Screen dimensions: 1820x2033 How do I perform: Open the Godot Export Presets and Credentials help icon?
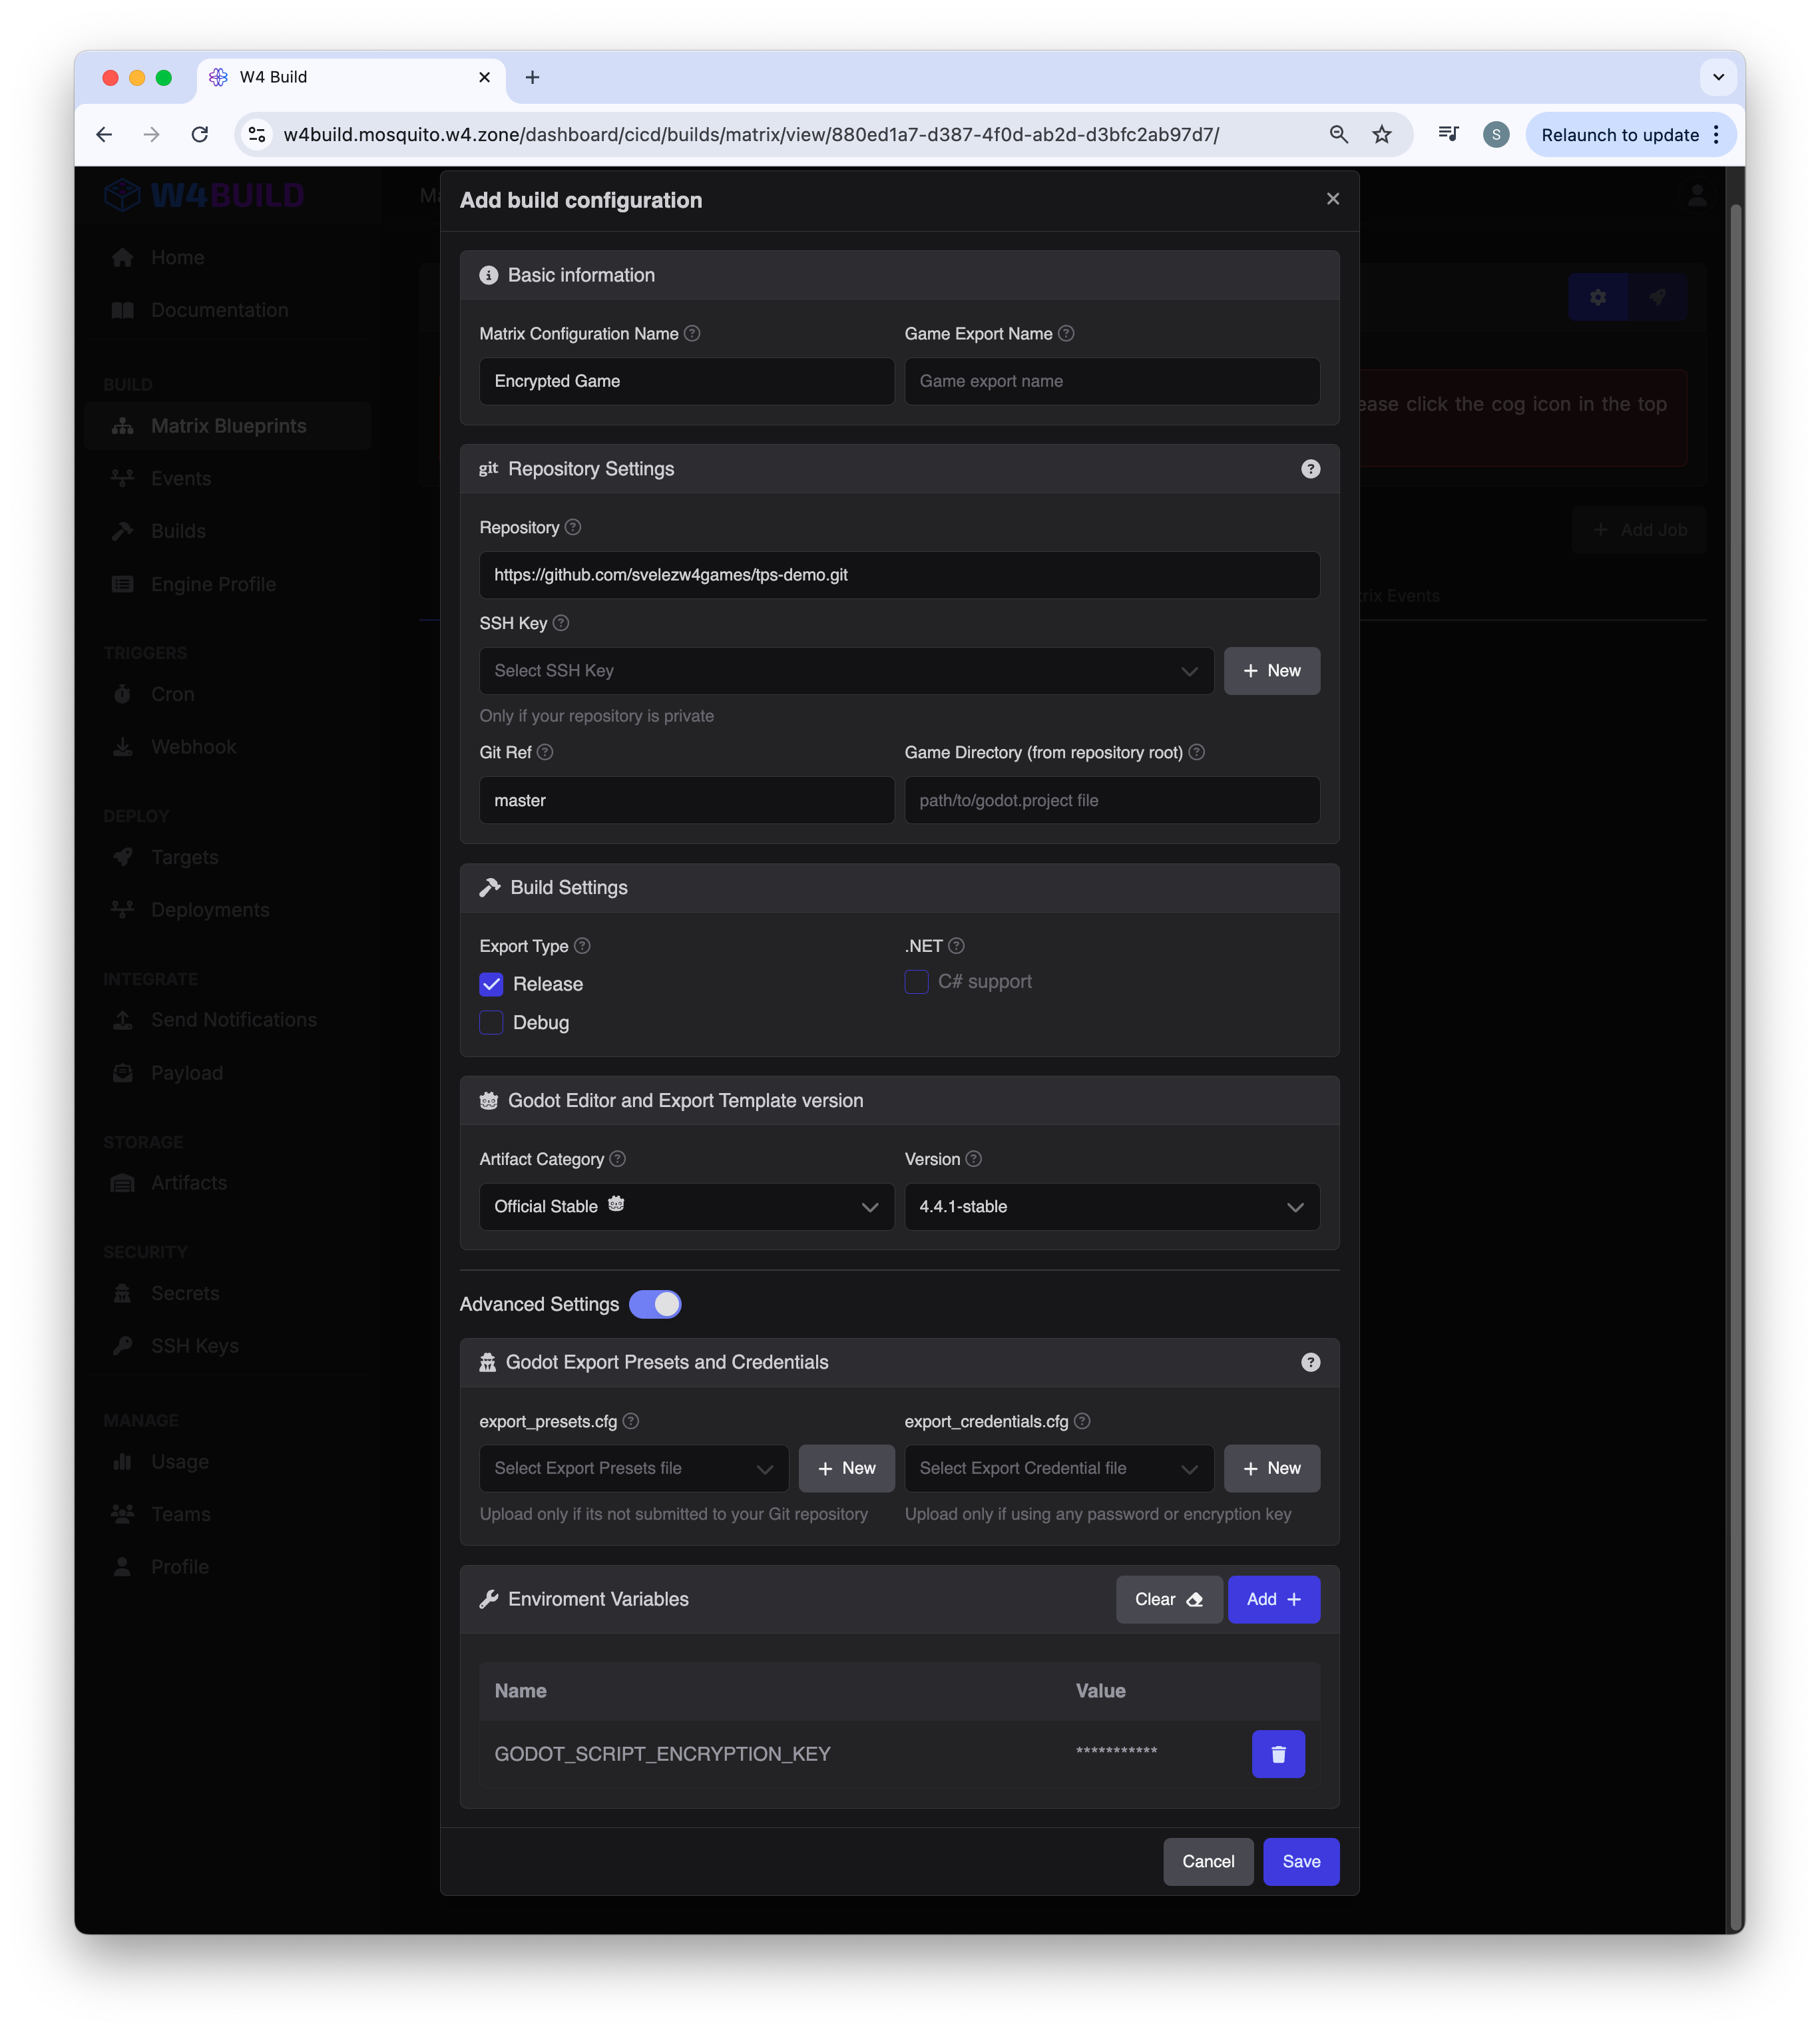pyautogui.click(x=1310, y=1362)
